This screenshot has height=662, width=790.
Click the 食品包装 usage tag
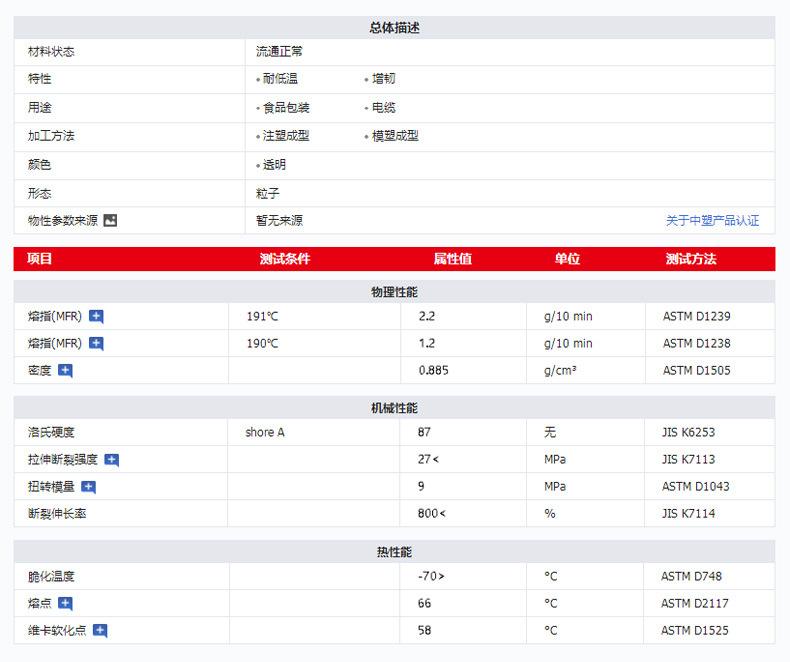coord(286,108)
